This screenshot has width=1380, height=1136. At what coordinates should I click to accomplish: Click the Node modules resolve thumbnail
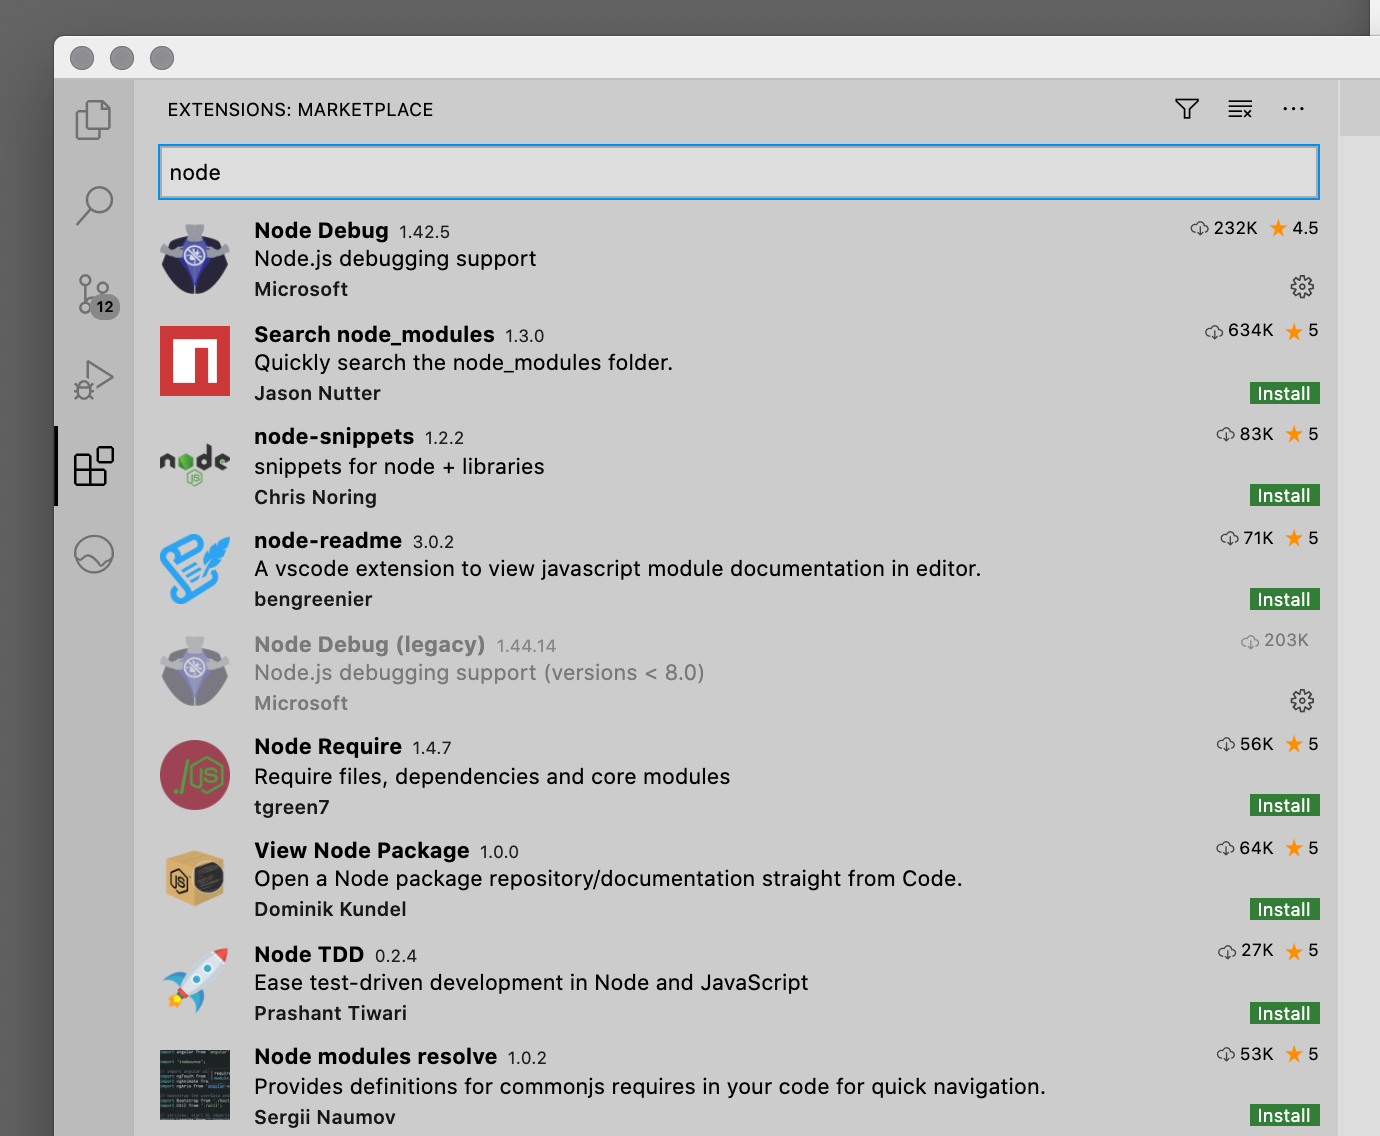click(x=195, y=1085)
